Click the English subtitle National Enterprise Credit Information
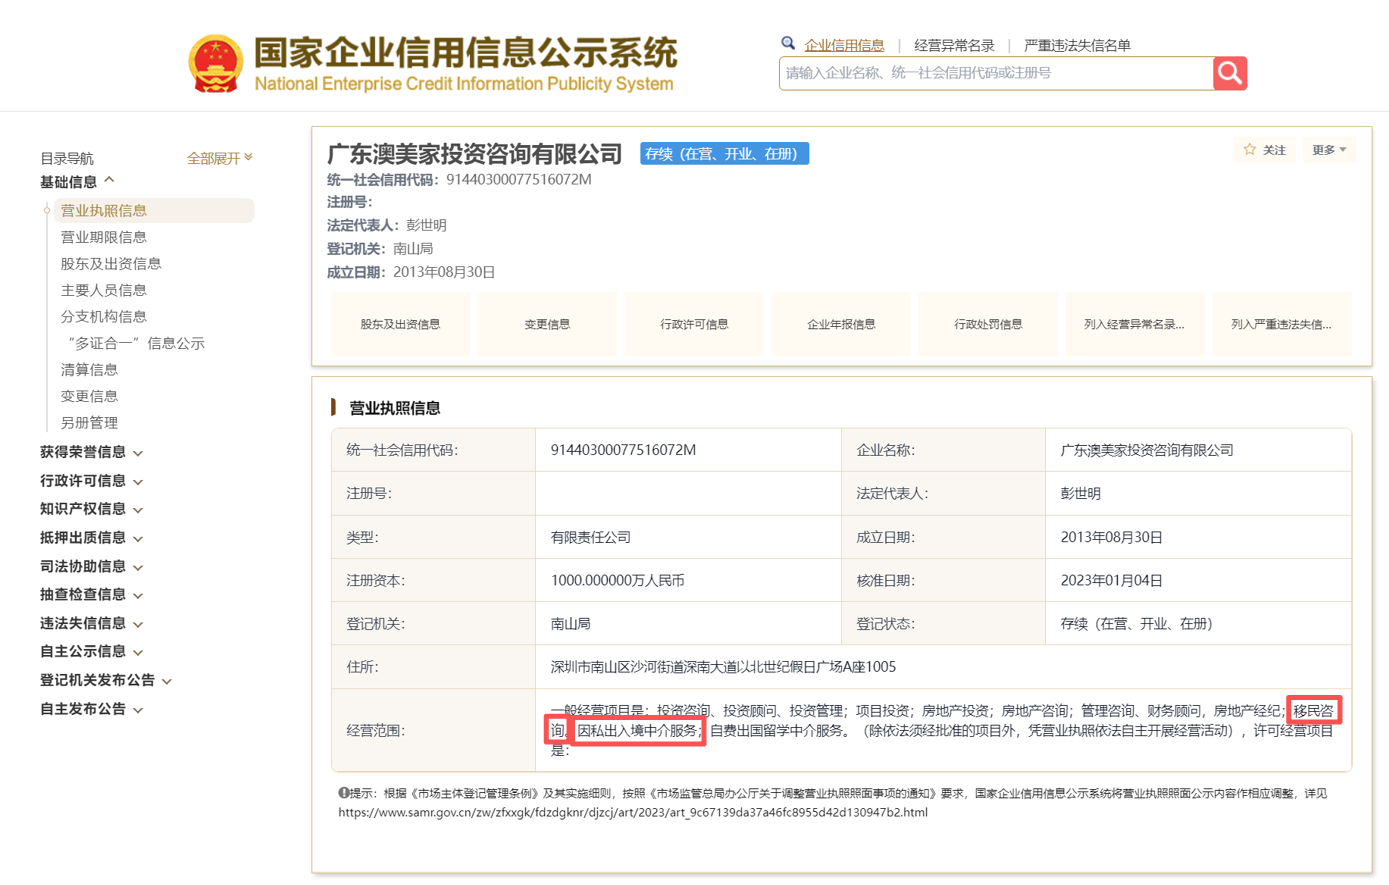 (464, 84)
